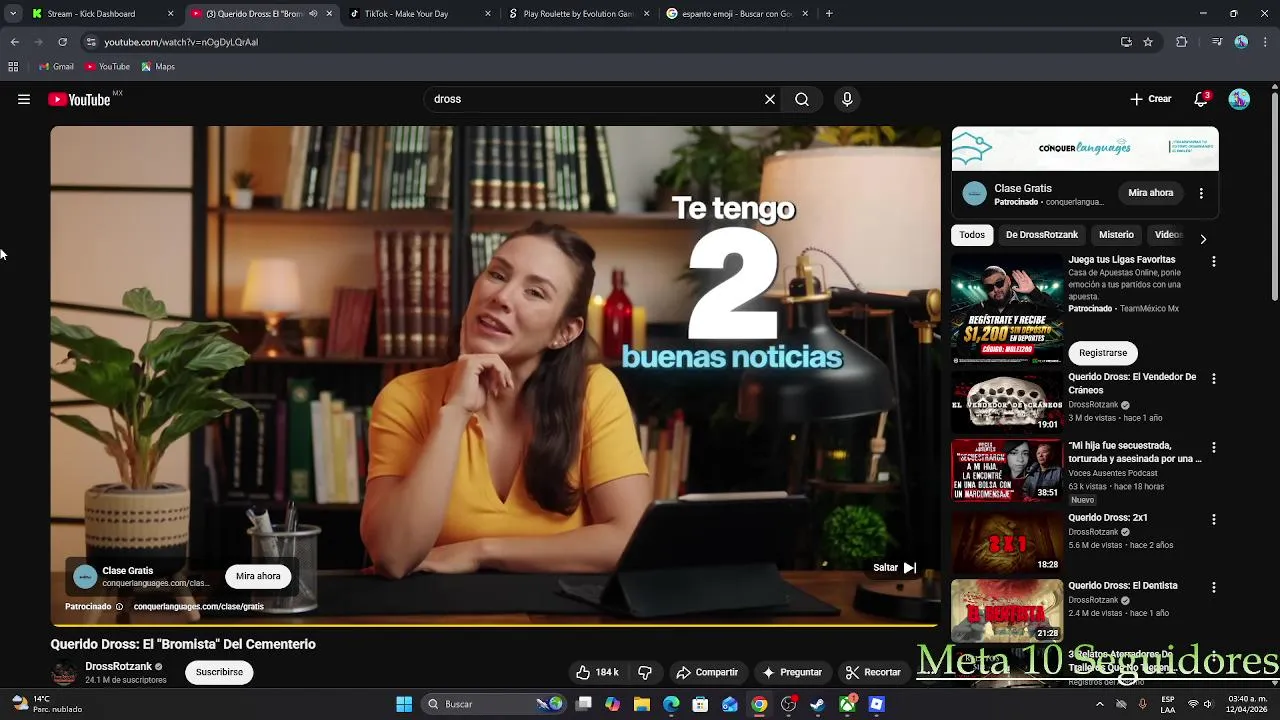Open options for Mi hija fue secuestrada video
This screenshot has height=720, width=1280.
1214,447
